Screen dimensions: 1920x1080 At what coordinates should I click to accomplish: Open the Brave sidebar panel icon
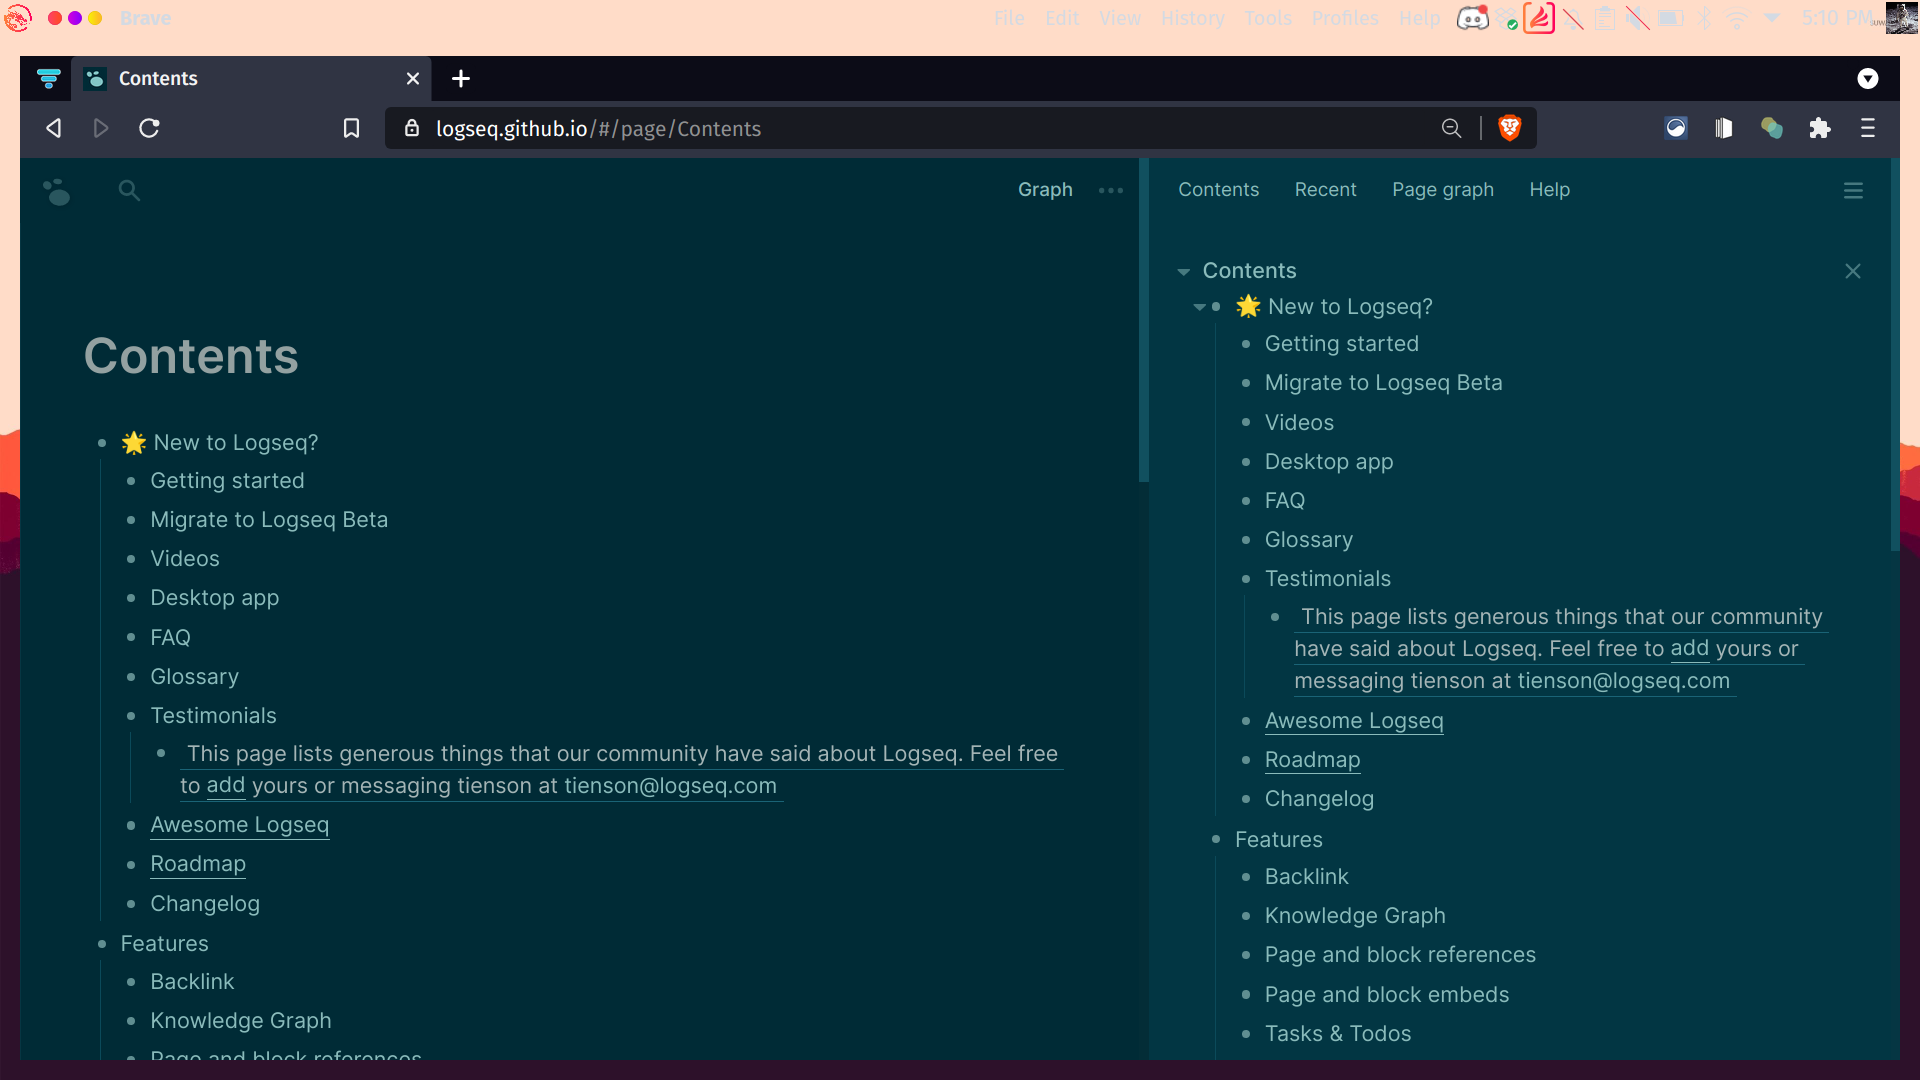pos(1724,128)
